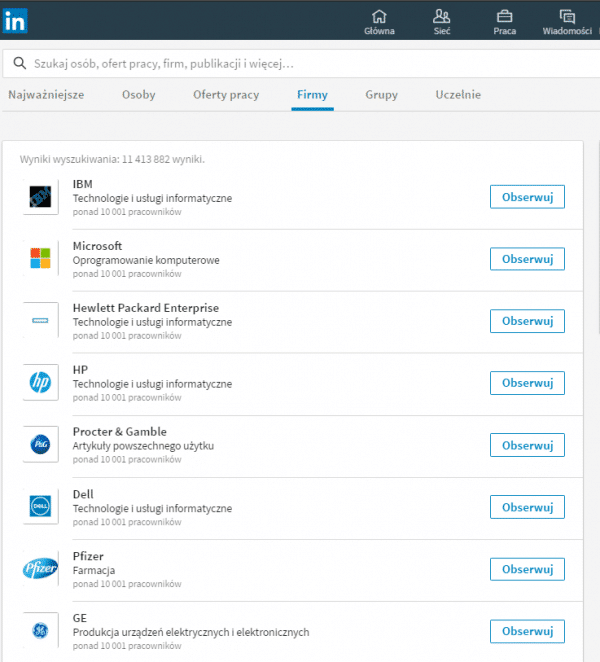Click 'Farmacja' under Pfizer
Viewport: 600px width, 662px height.
point(94,570)
